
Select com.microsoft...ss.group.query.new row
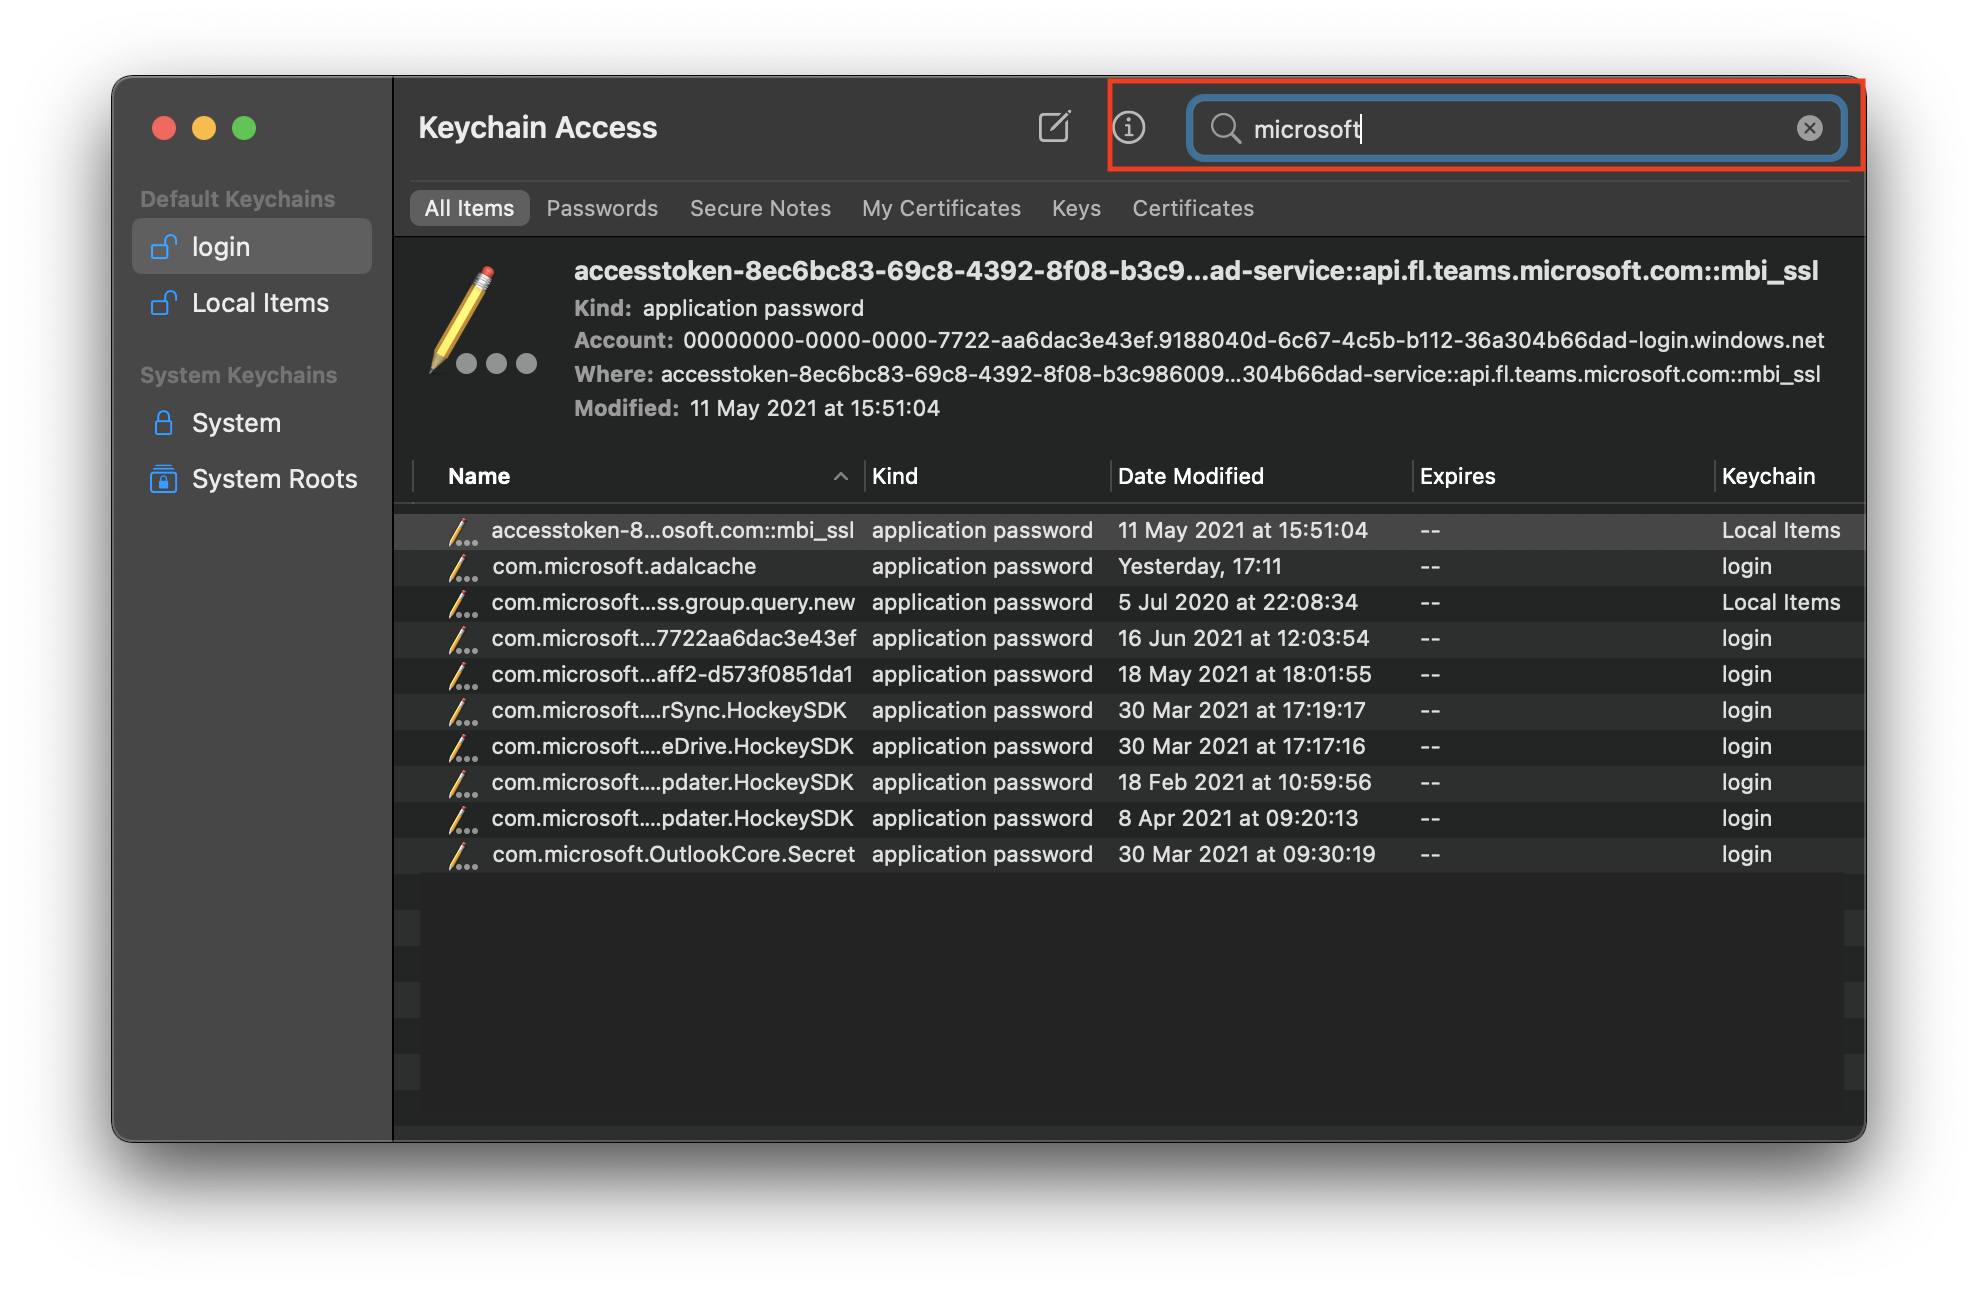[1129, 602]
